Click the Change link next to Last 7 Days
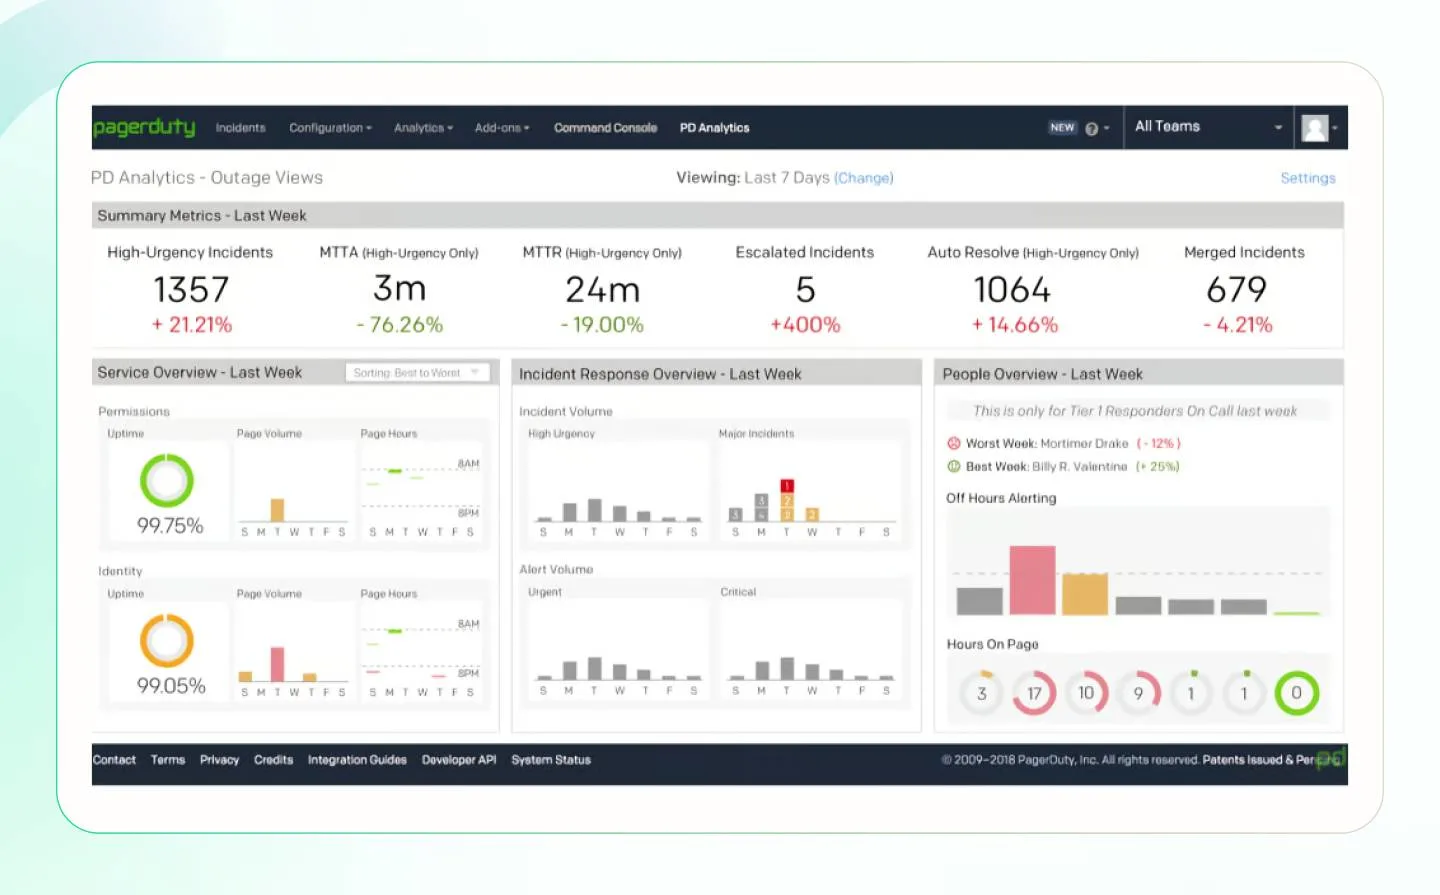 click(864, 177)
